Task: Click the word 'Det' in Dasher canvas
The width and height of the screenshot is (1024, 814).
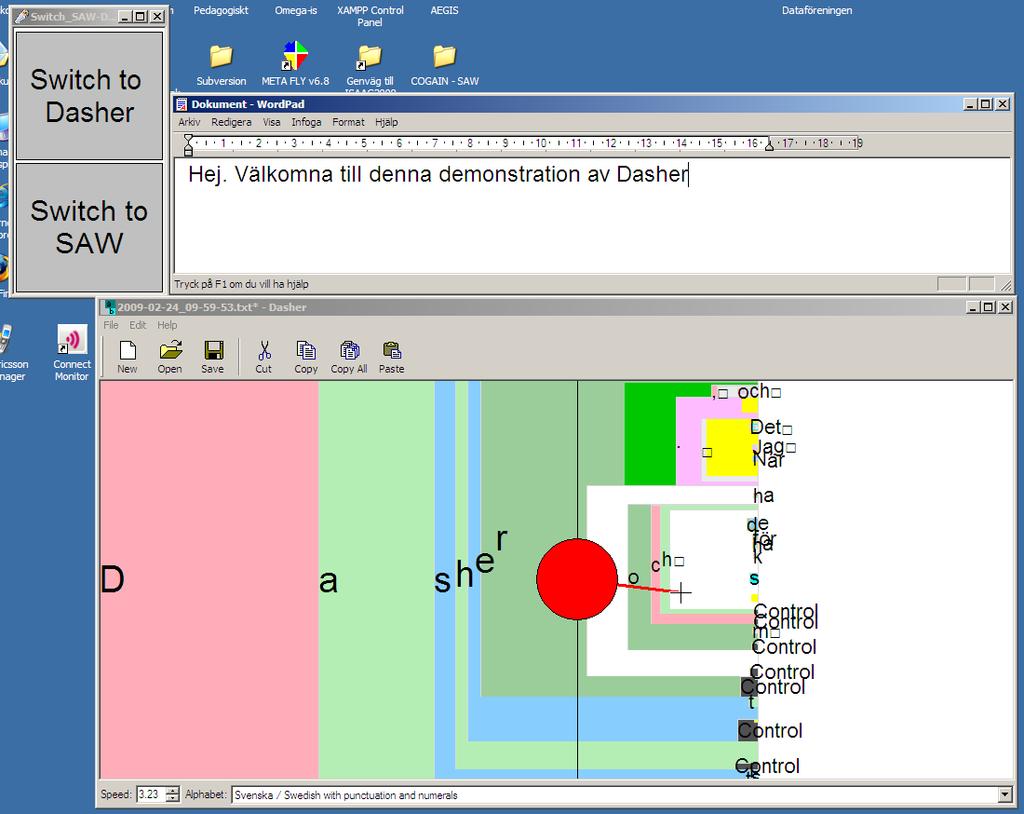Action: point(765,427)
